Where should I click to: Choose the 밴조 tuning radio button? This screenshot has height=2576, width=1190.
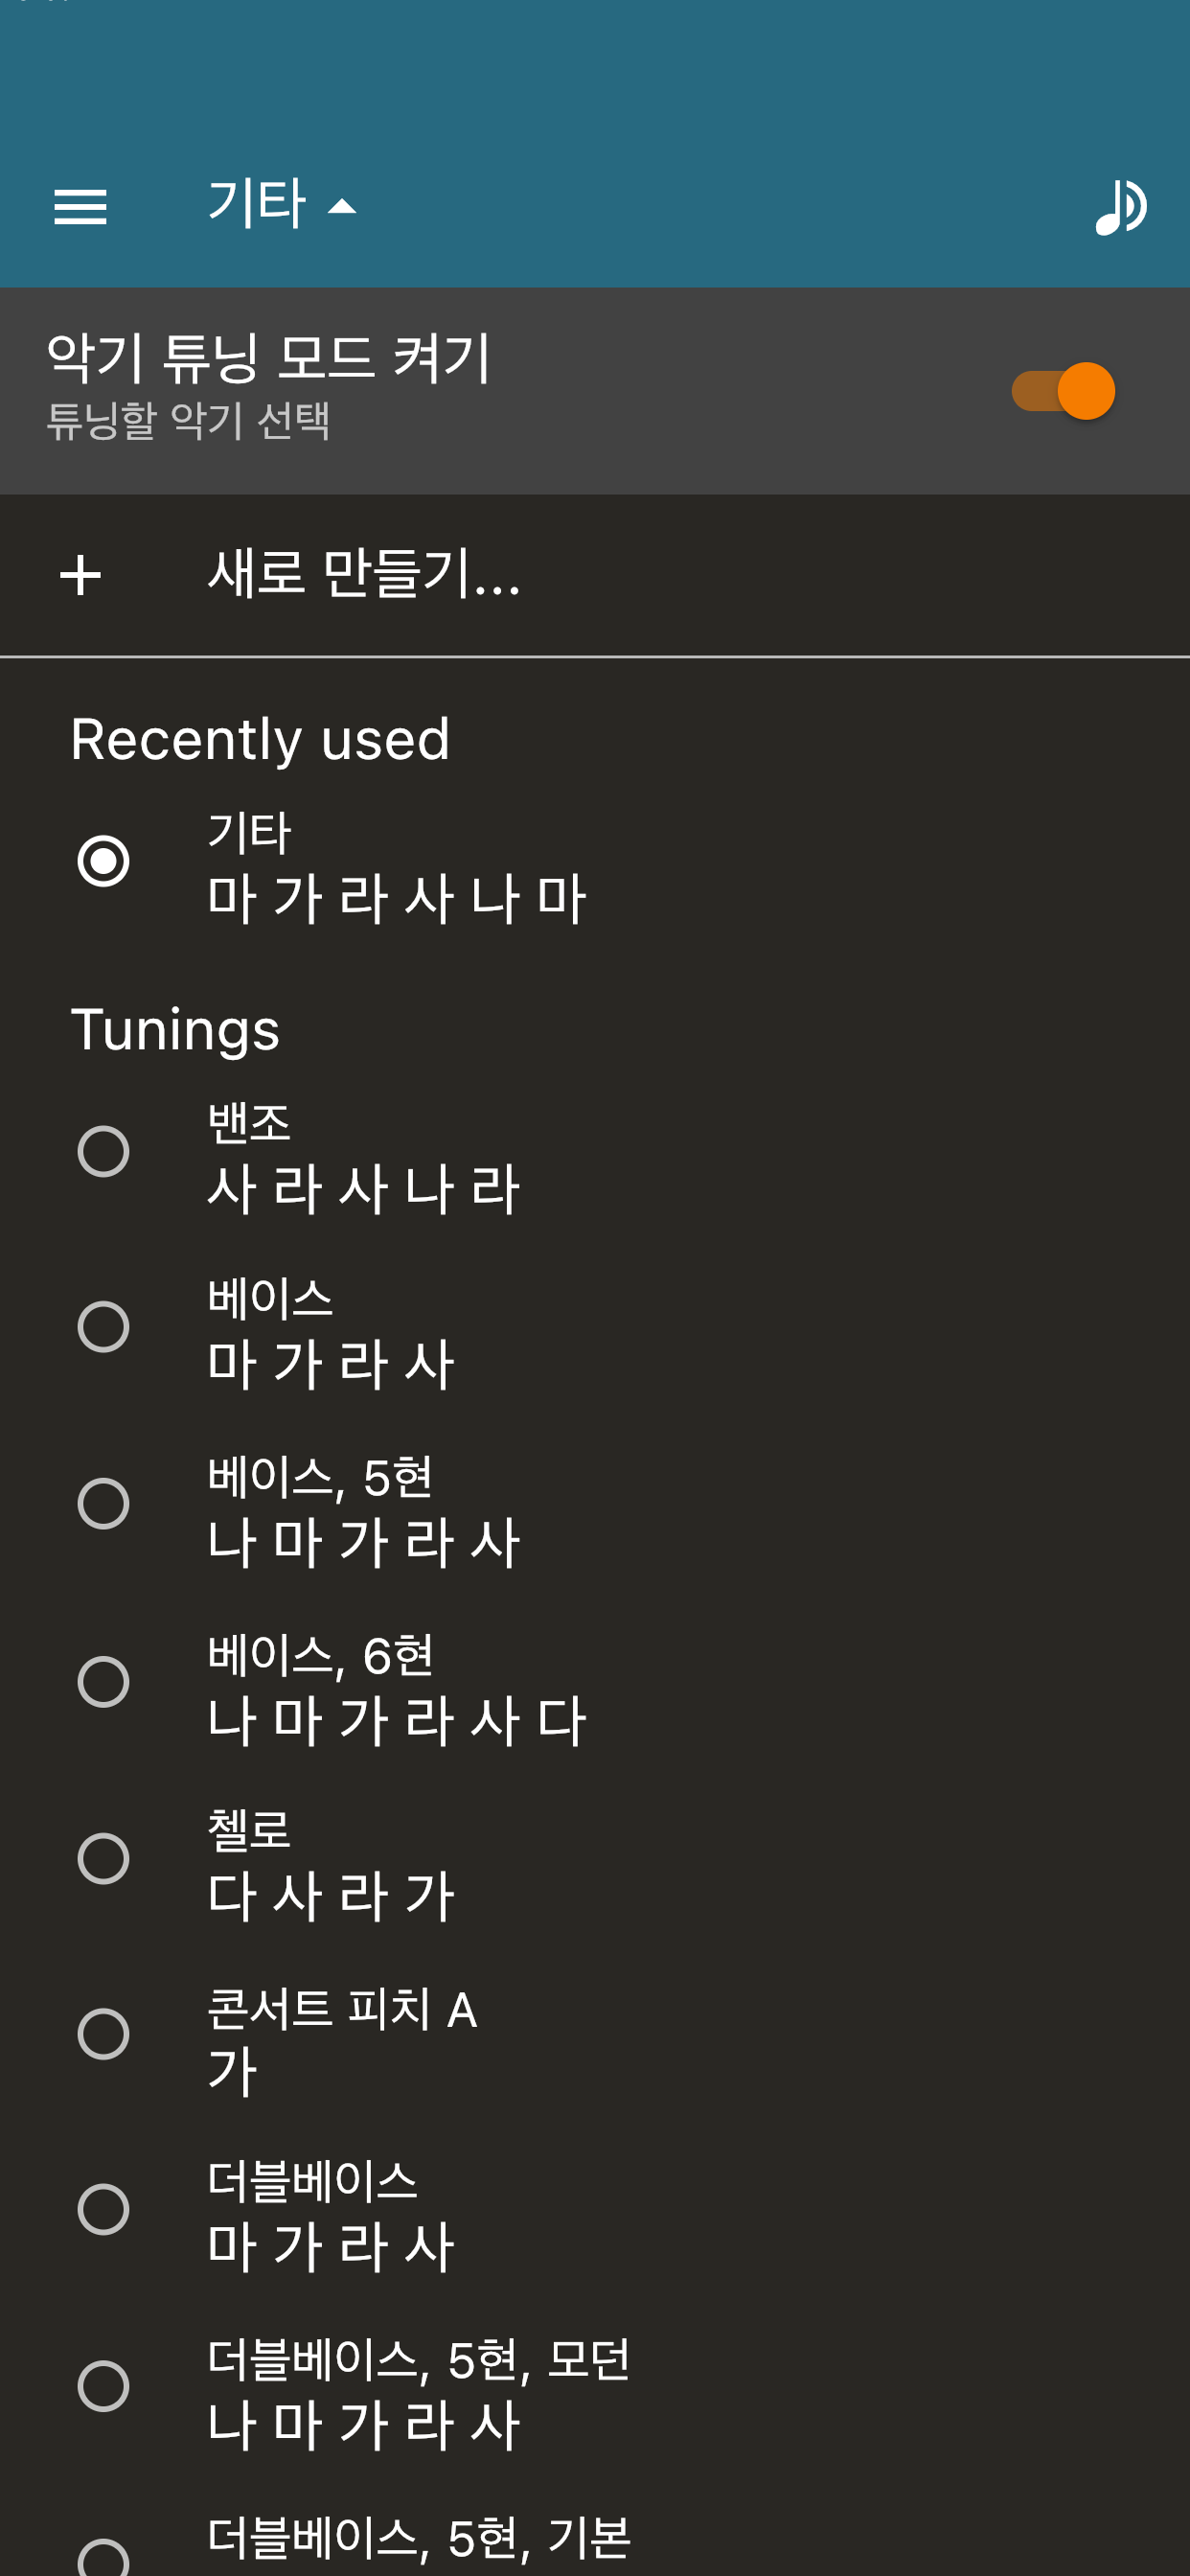pyautogui.click(x=104, y=1151)
